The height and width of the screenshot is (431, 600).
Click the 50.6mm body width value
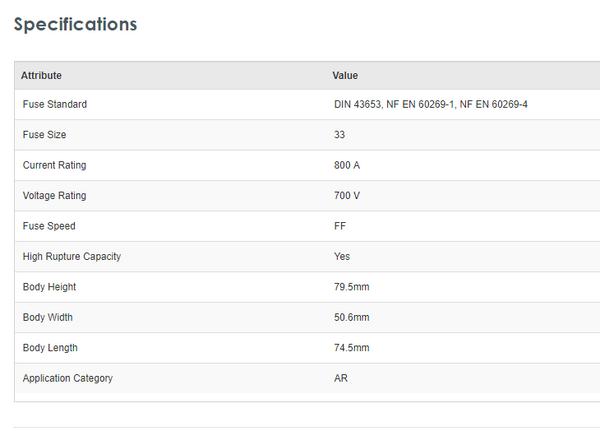352,318
